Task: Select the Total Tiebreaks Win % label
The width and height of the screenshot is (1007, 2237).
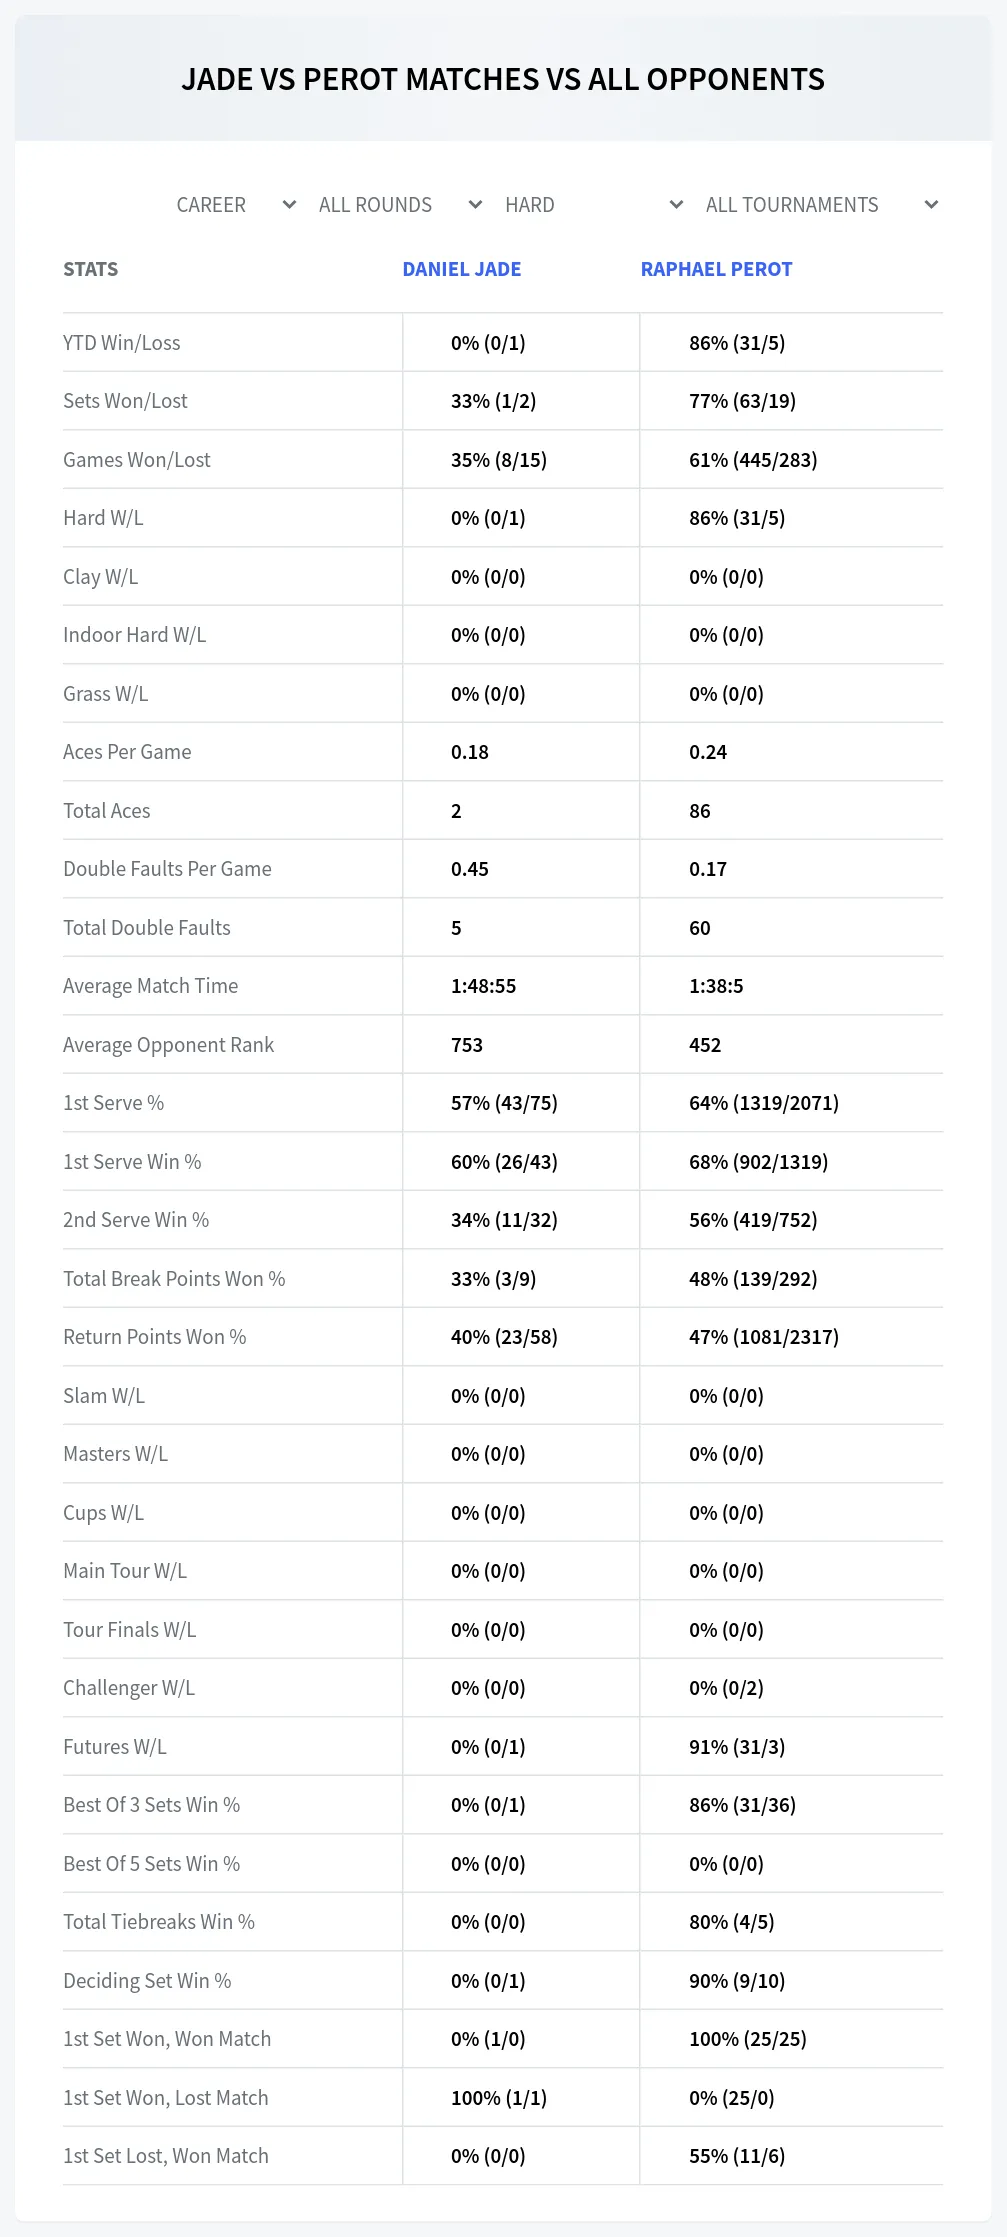Action: 159,1922
